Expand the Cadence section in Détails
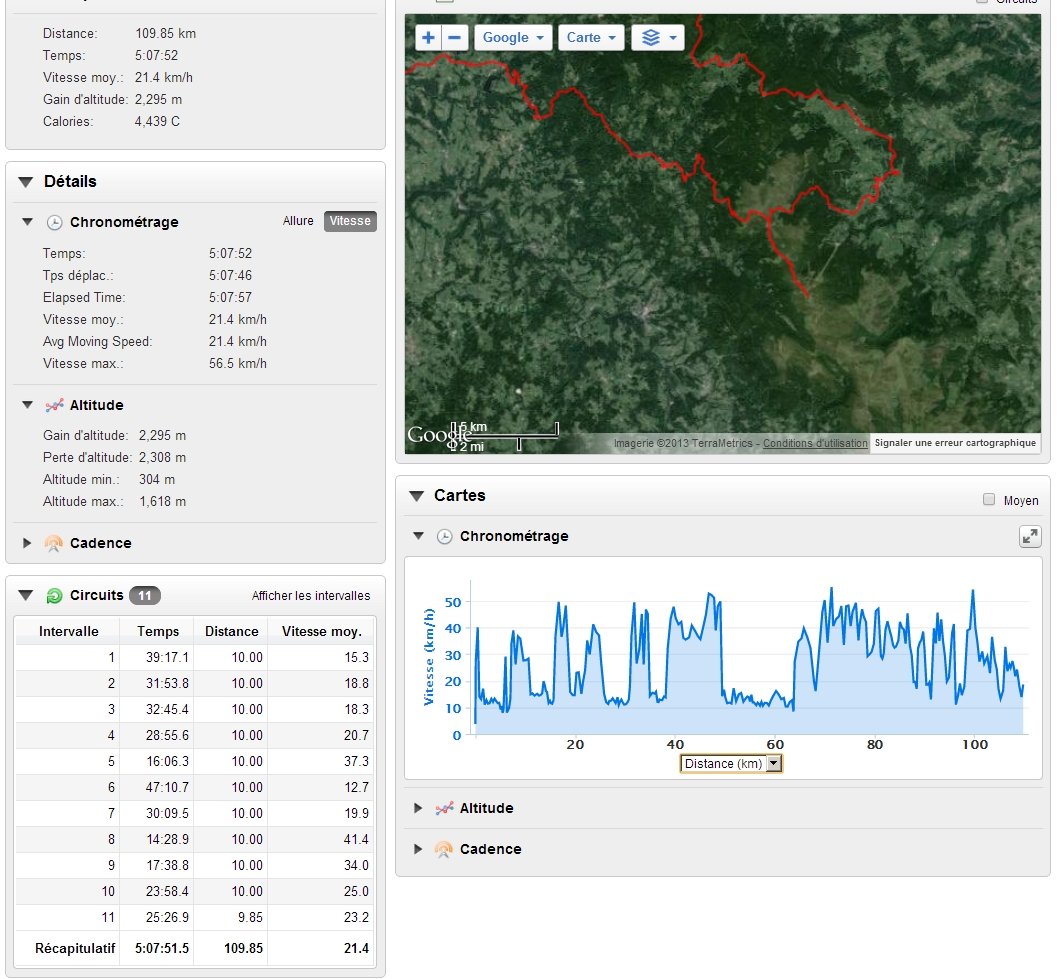The height and width of the screenshot is (979, 1060). [x=28, y=543]
